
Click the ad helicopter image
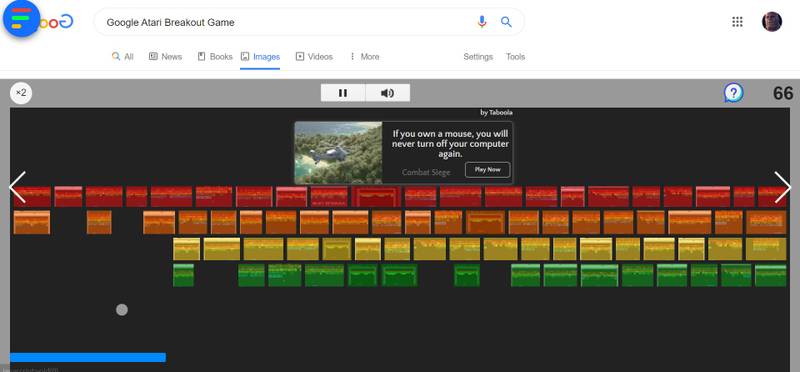338,153
